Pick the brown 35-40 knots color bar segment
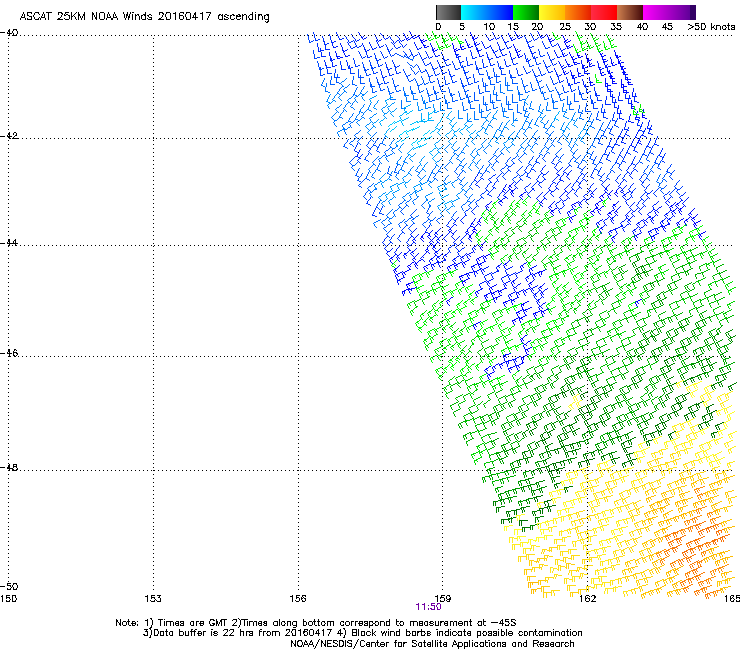This screenshot has width=740, height=650. [630, 12]
